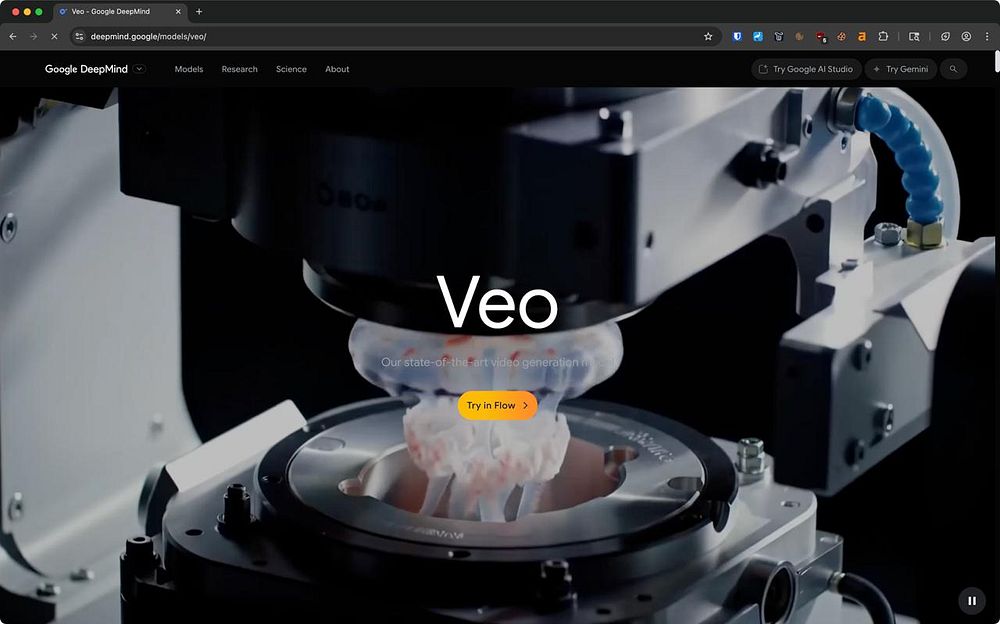Open the bucket-shaped extension icon
Viewport: 1000px width, 624px height.
coord(779,36)
